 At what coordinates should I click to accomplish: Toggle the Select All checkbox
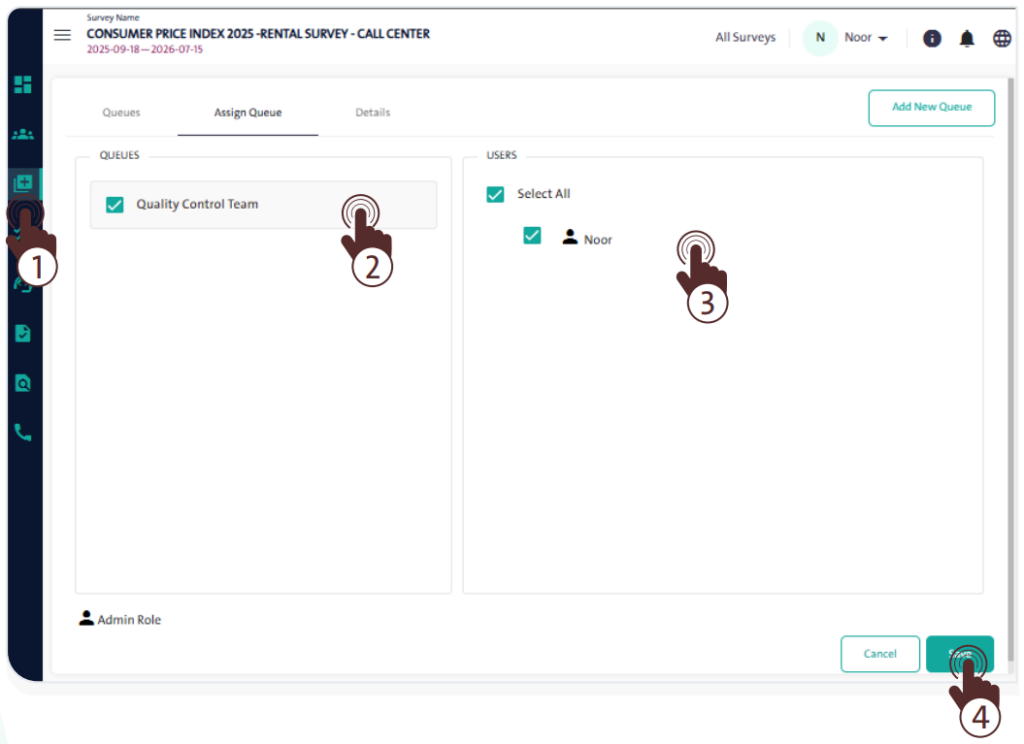pyautogui.click(x=495, y=194)
